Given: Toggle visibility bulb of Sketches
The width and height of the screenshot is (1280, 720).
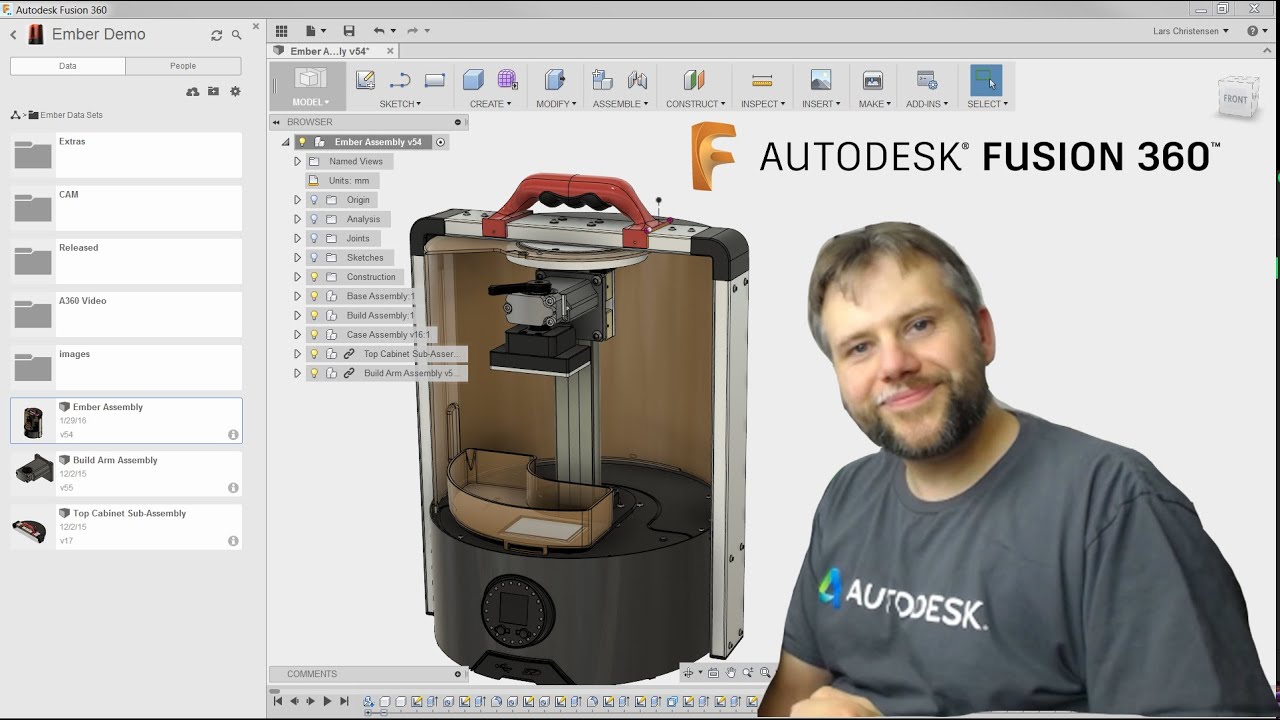Looking at the screenshot, I should tap(313, 258).
